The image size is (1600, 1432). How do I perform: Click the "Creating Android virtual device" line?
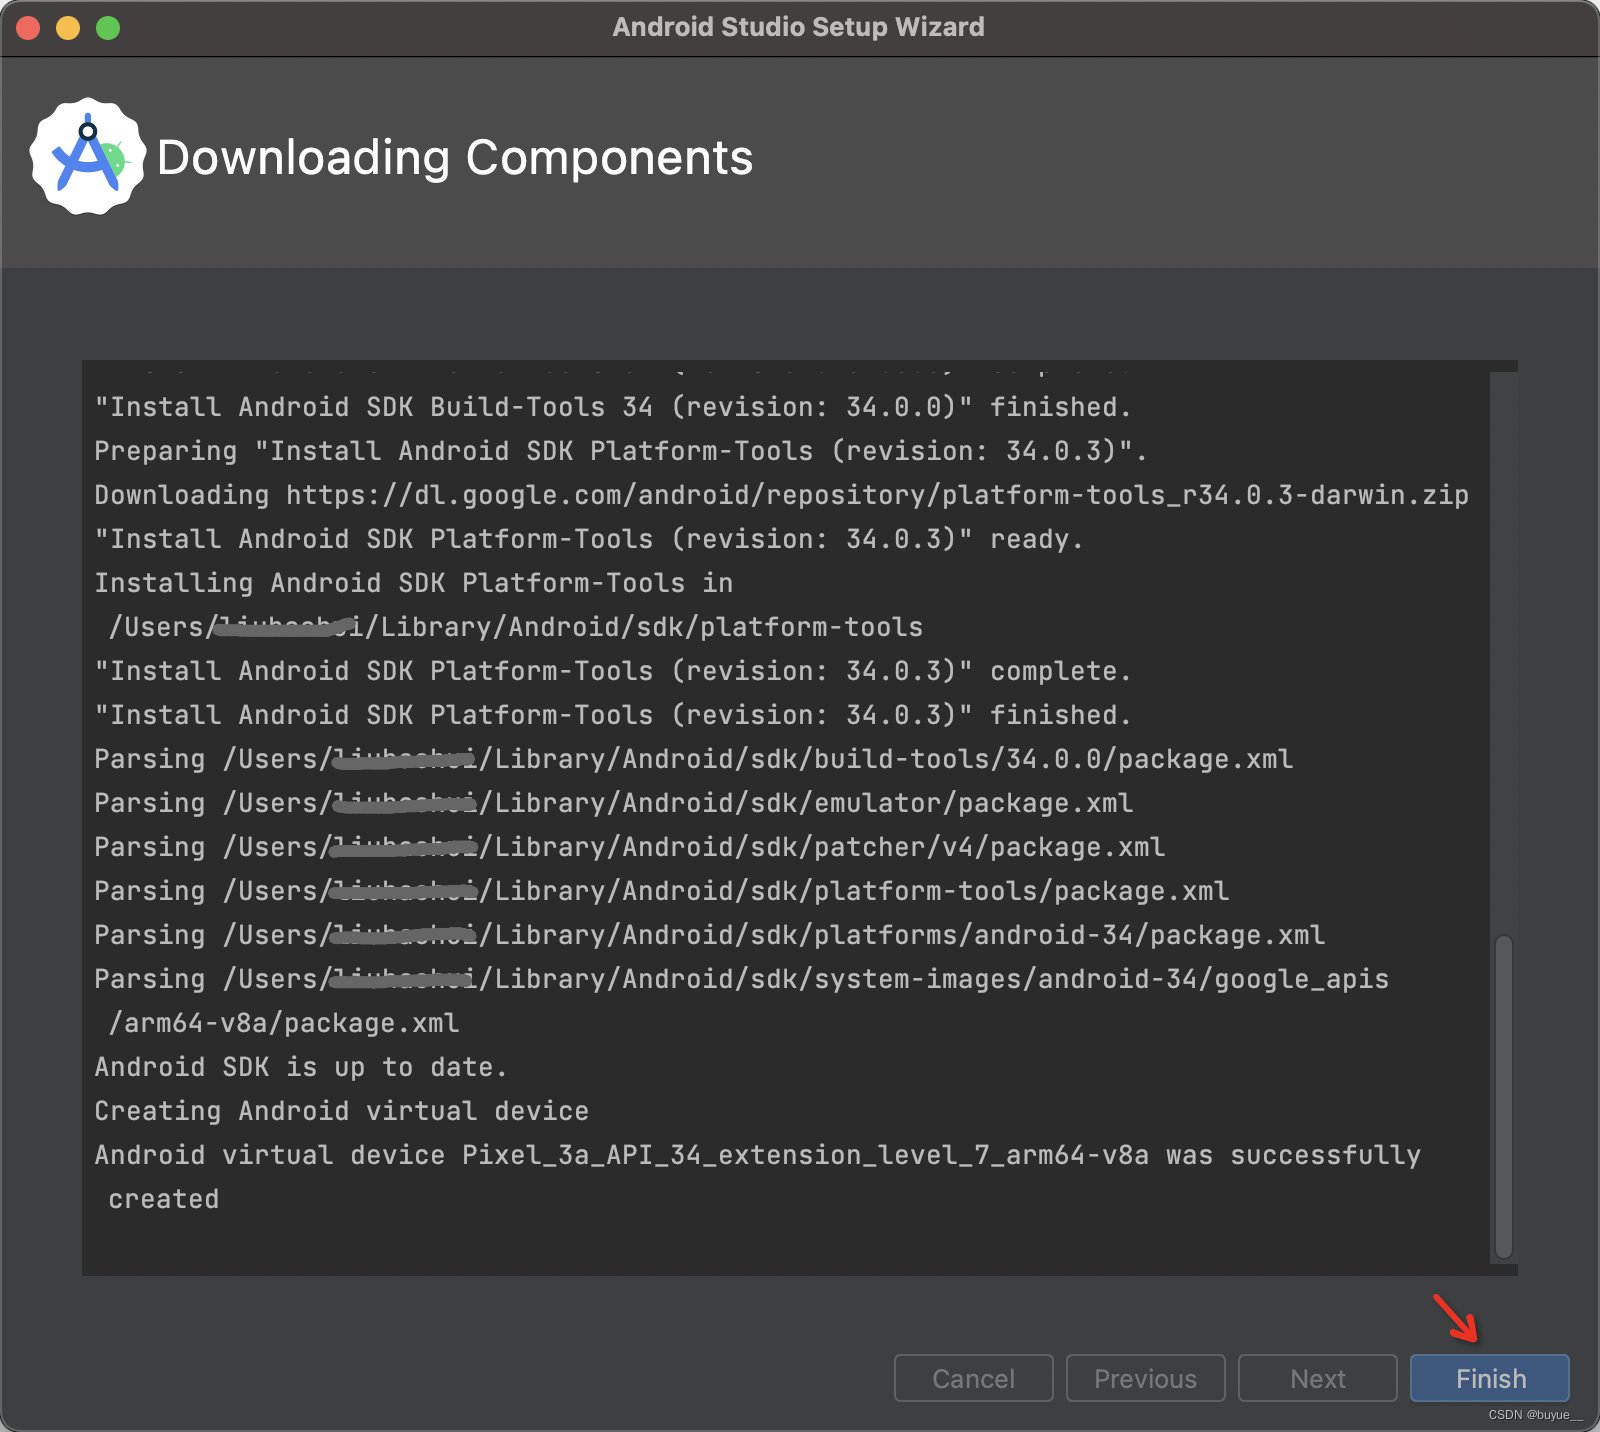coord(341,1111)
